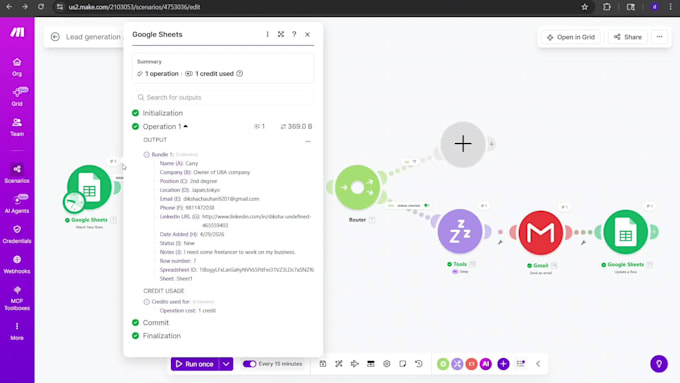Collapse the OUTPUT section

[307, 141]
